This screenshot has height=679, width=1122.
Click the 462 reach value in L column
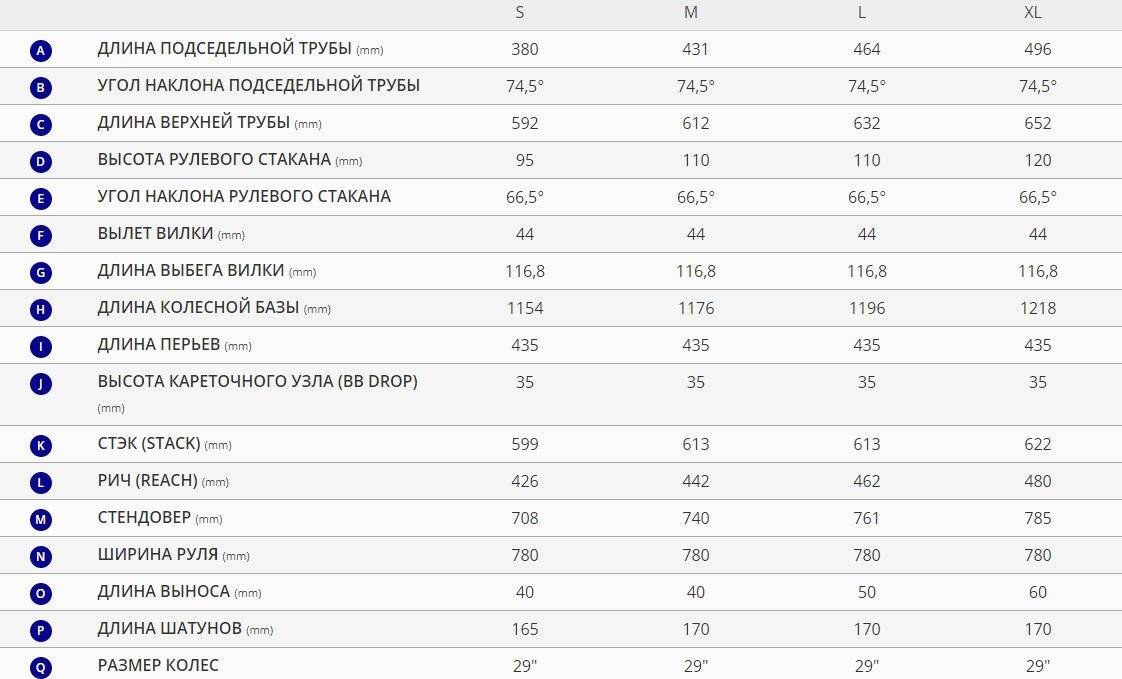[x=867, y=482]
